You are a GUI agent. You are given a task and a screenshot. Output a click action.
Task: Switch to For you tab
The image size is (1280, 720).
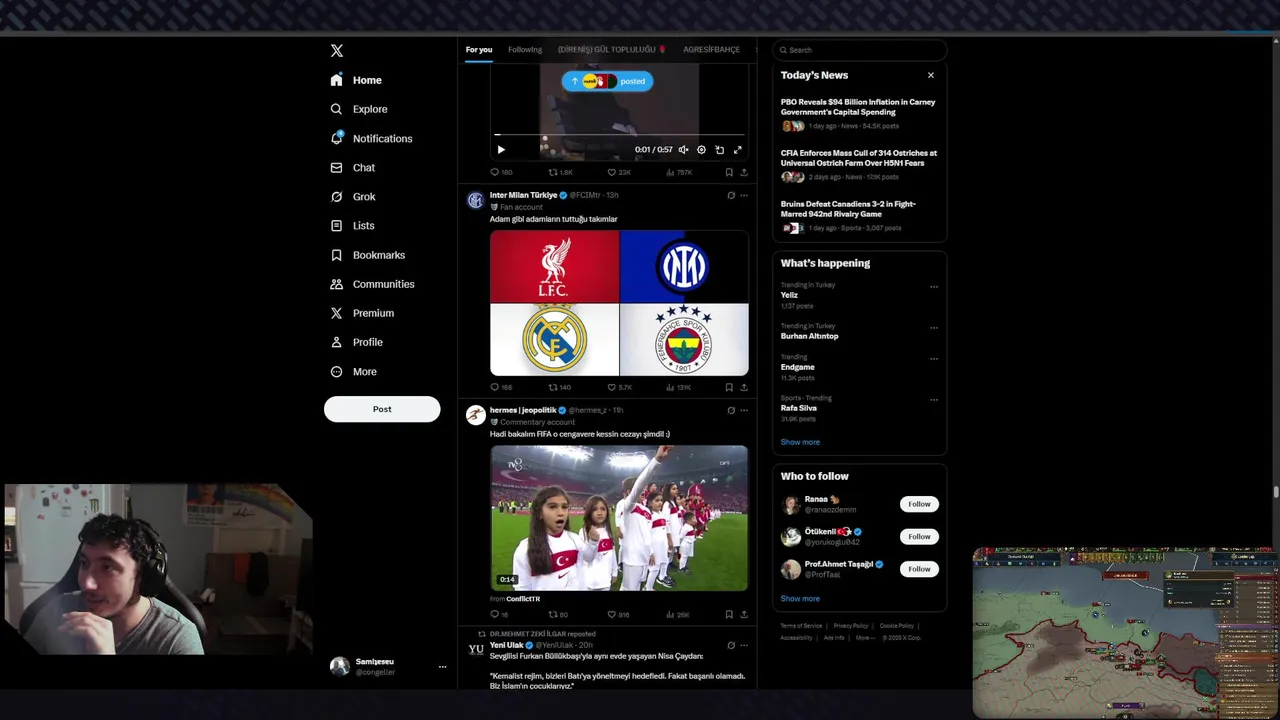(479, 50)
